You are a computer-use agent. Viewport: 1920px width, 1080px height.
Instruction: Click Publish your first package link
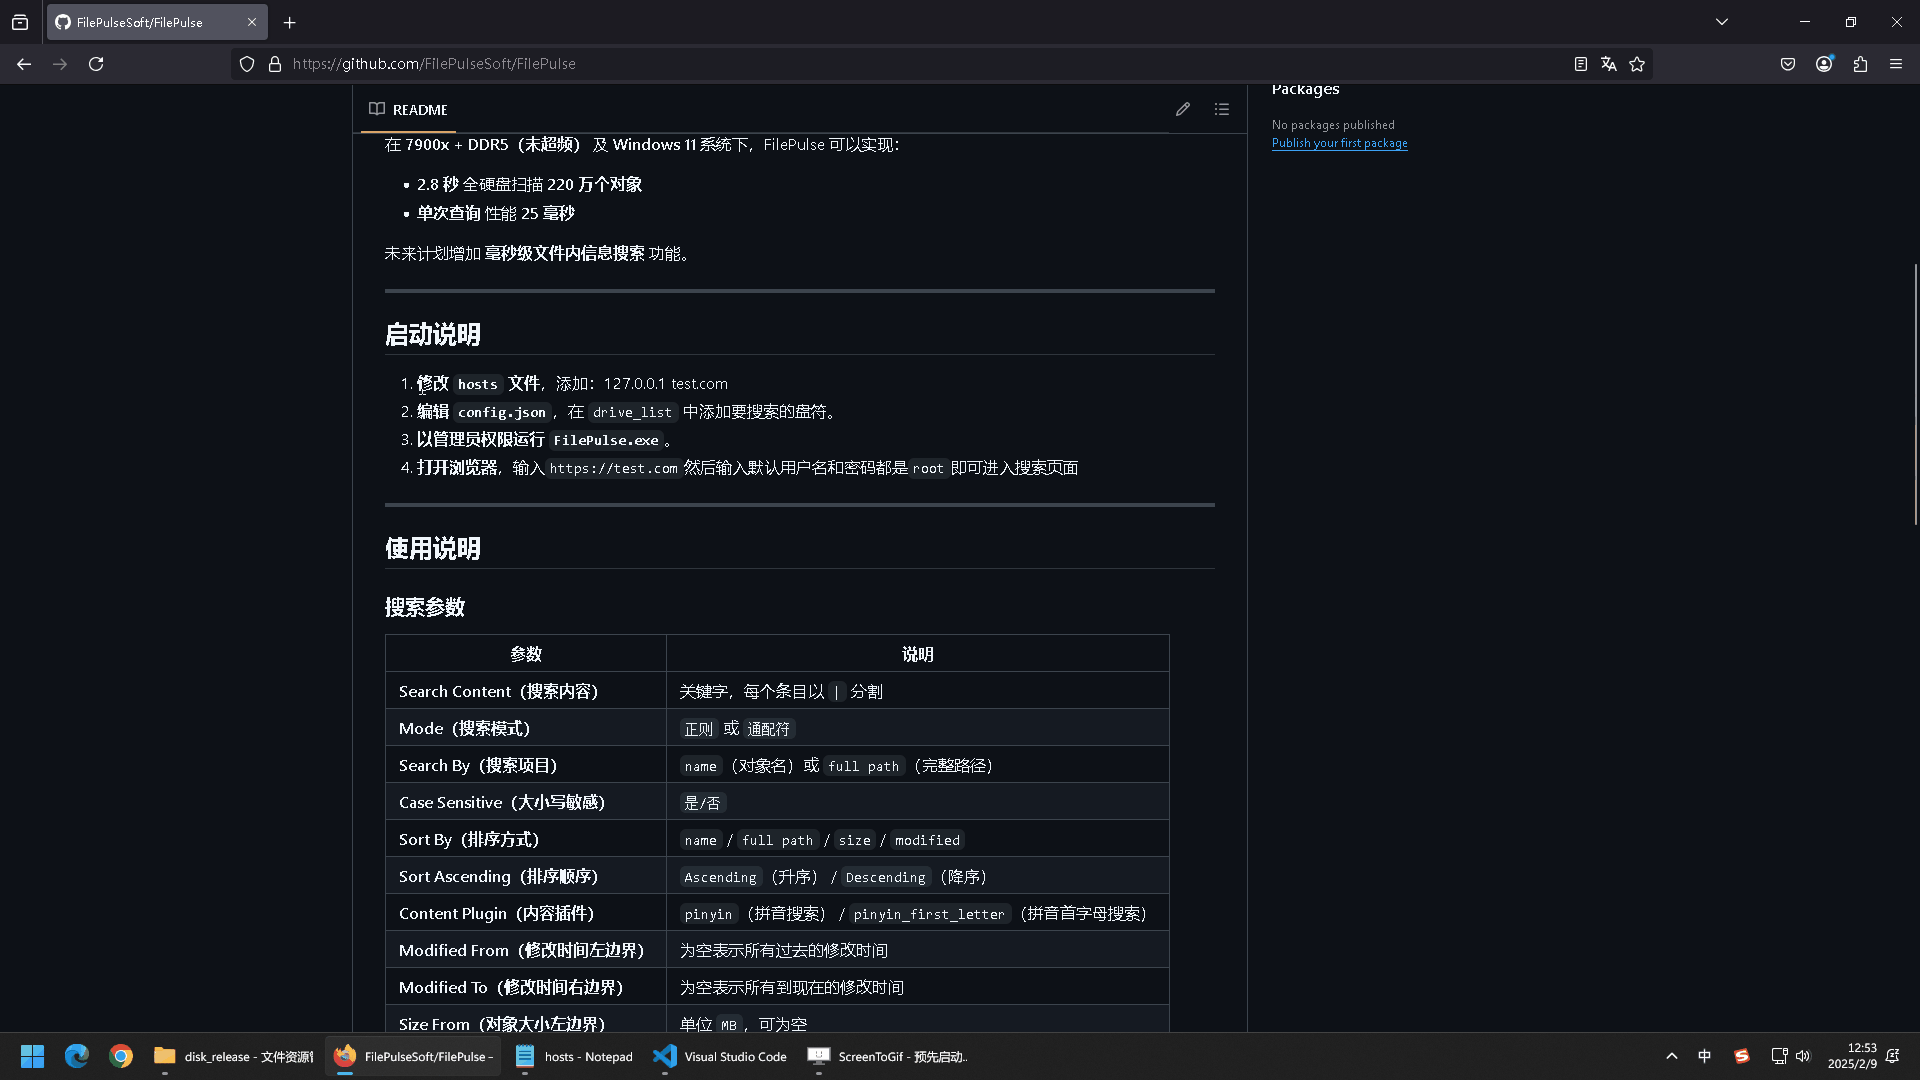click(x=1339, y=143)
